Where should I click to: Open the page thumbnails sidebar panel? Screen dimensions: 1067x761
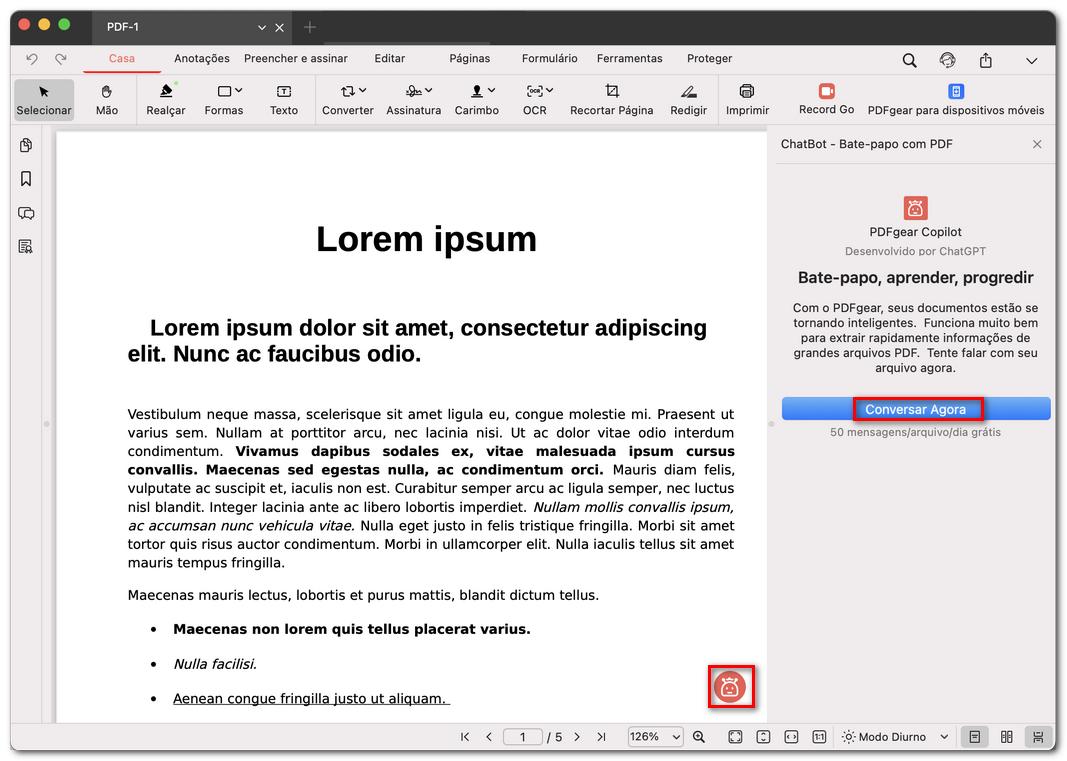[x=25, y=145]
